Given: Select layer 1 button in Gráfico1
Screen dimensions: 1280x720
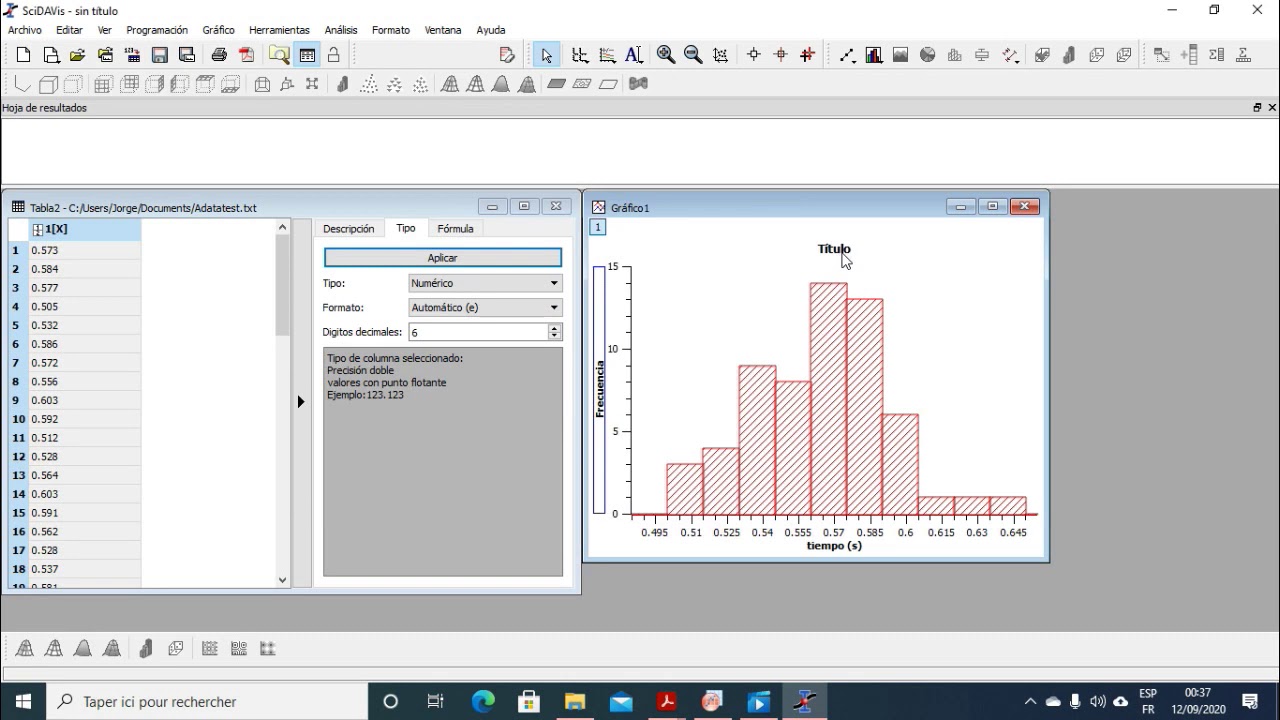Looking at the screenshot, I should pos(598,228).
